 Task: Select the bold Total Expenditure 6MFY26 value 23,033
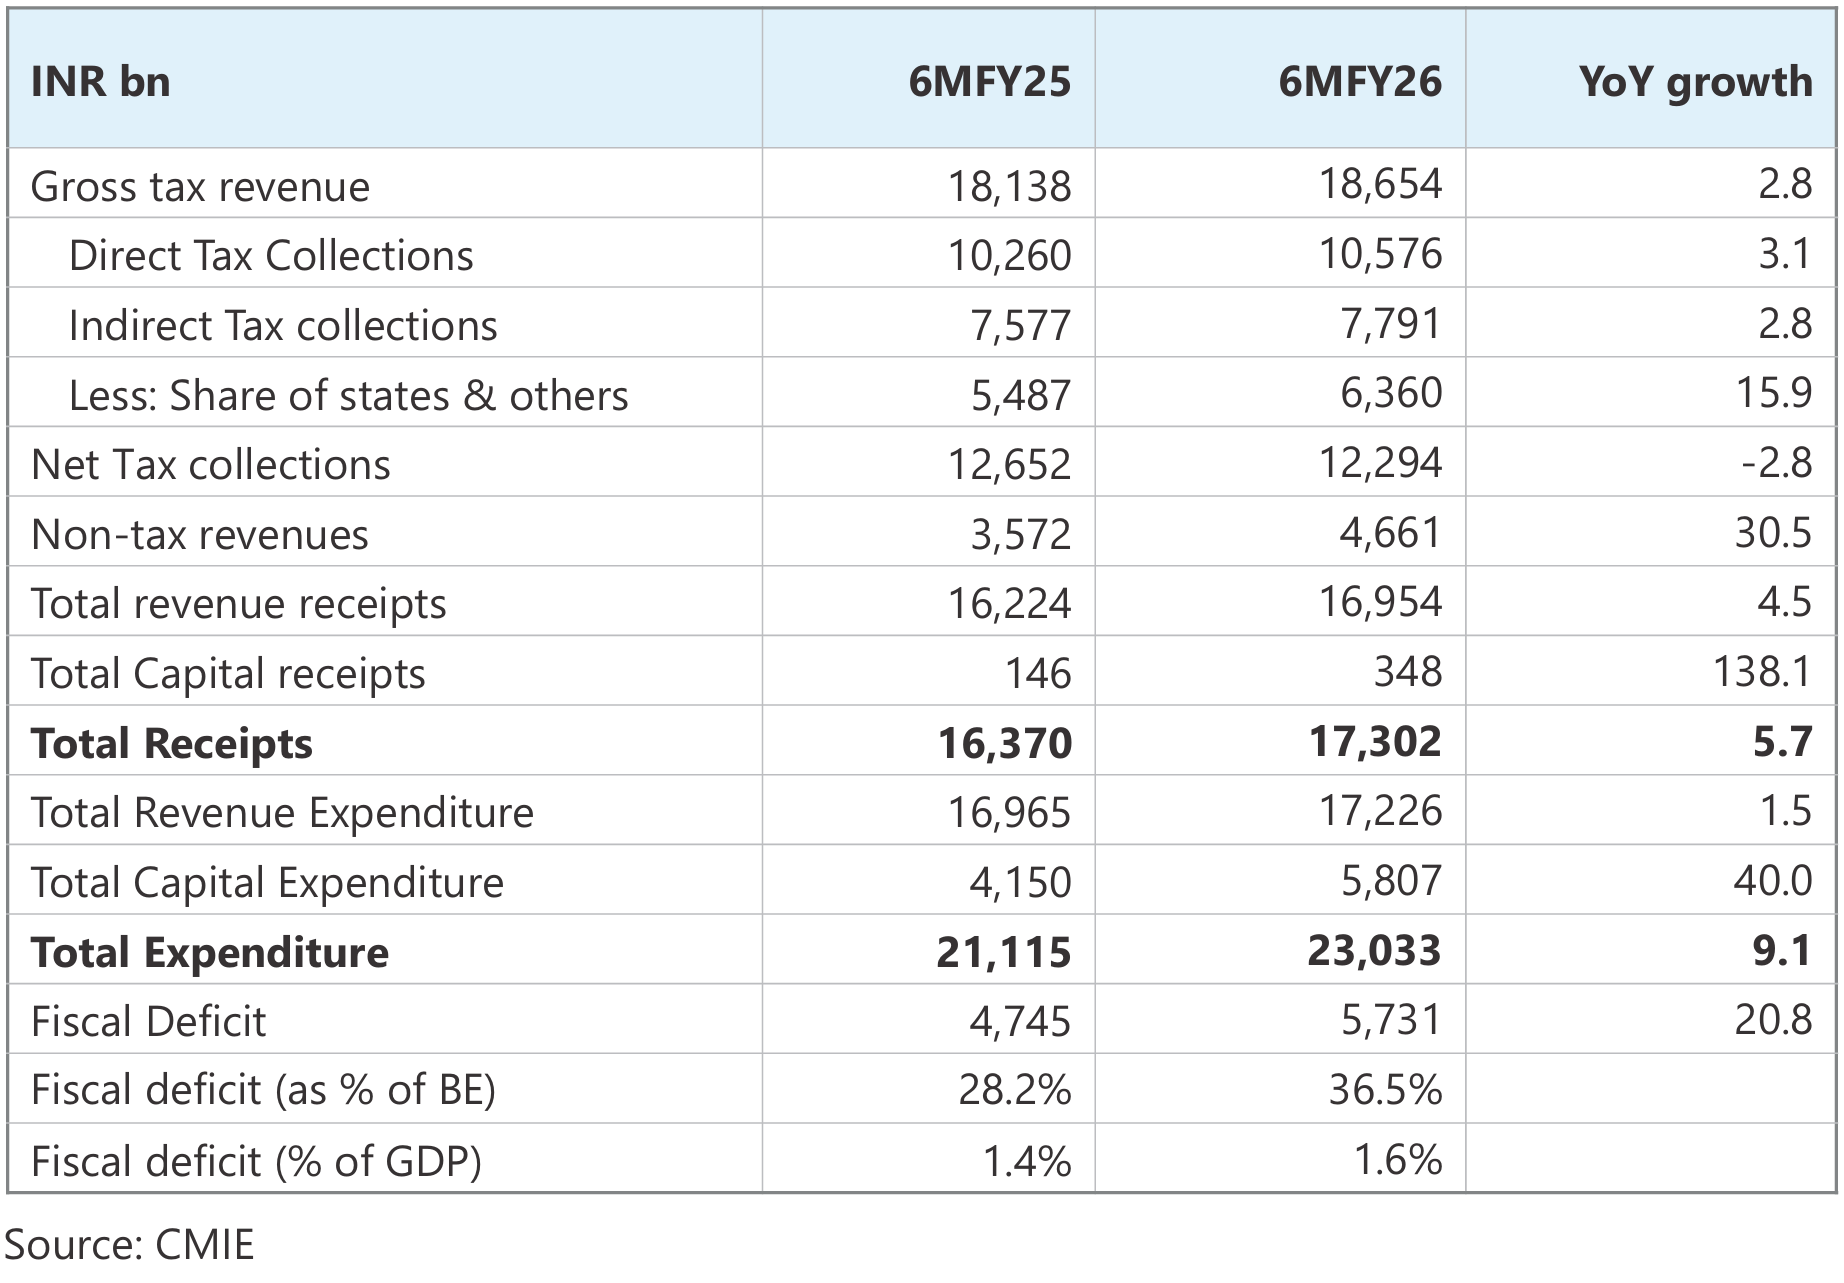1374,951
